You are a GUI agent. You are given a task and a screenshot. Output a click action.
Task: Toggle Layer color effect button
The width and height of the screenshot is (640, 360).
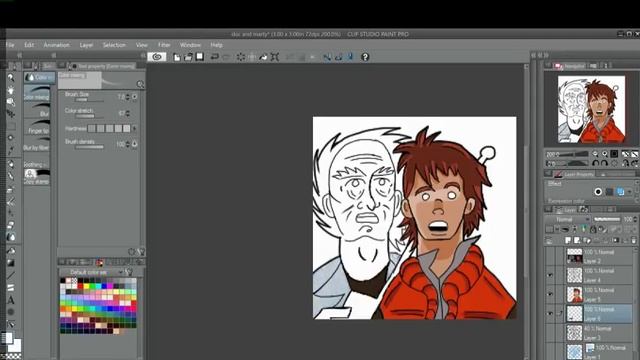click(x=620, y=191)
